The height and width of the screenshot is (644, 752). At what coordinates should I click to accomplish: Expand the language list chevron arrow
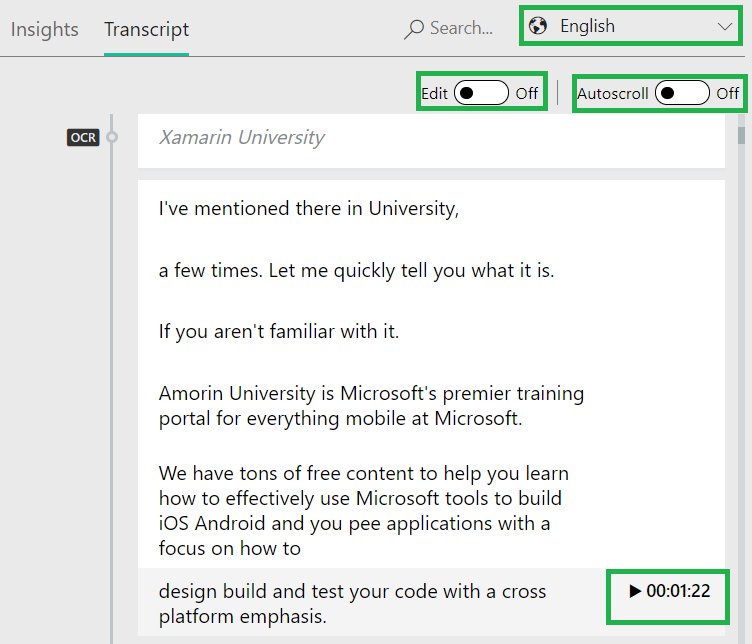click(x=726, y=27)
